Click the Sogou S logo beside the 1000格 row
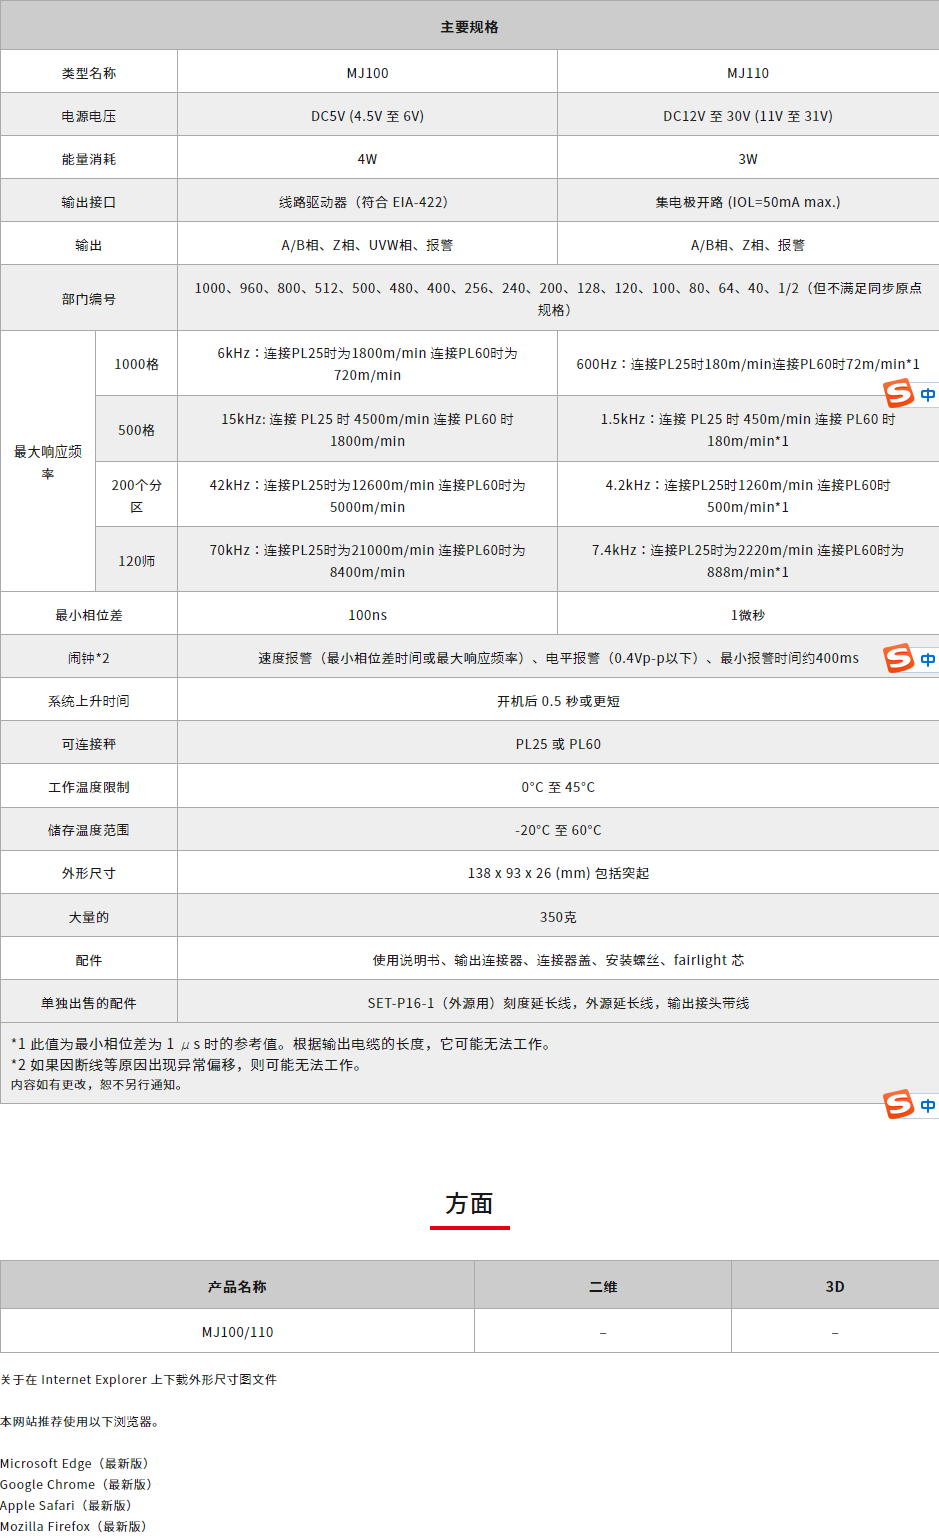 pos(899,393)
